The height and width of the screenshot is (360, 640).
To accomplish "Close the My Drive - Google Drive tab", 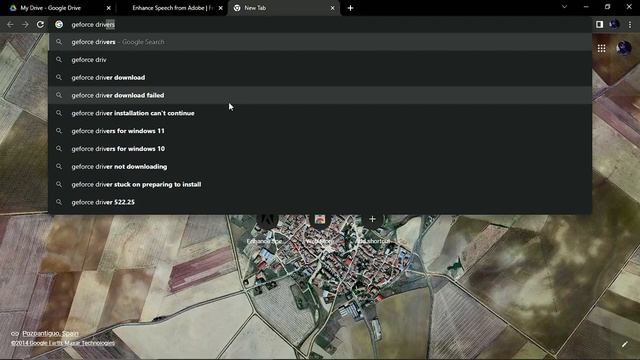I will click(109, 8).
